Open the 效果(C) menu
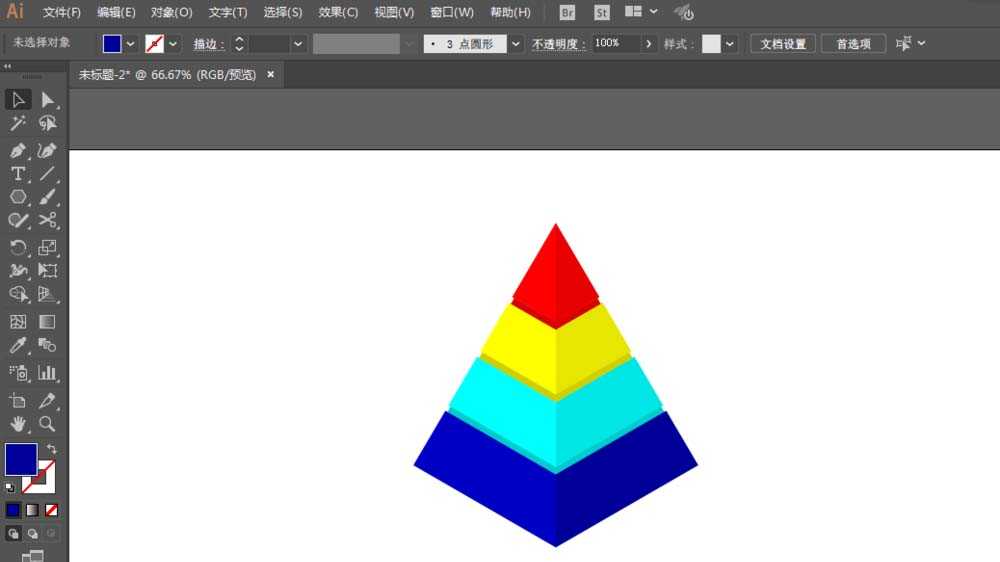The height and width of the screenshot is (562, 1000). point(338,12)
